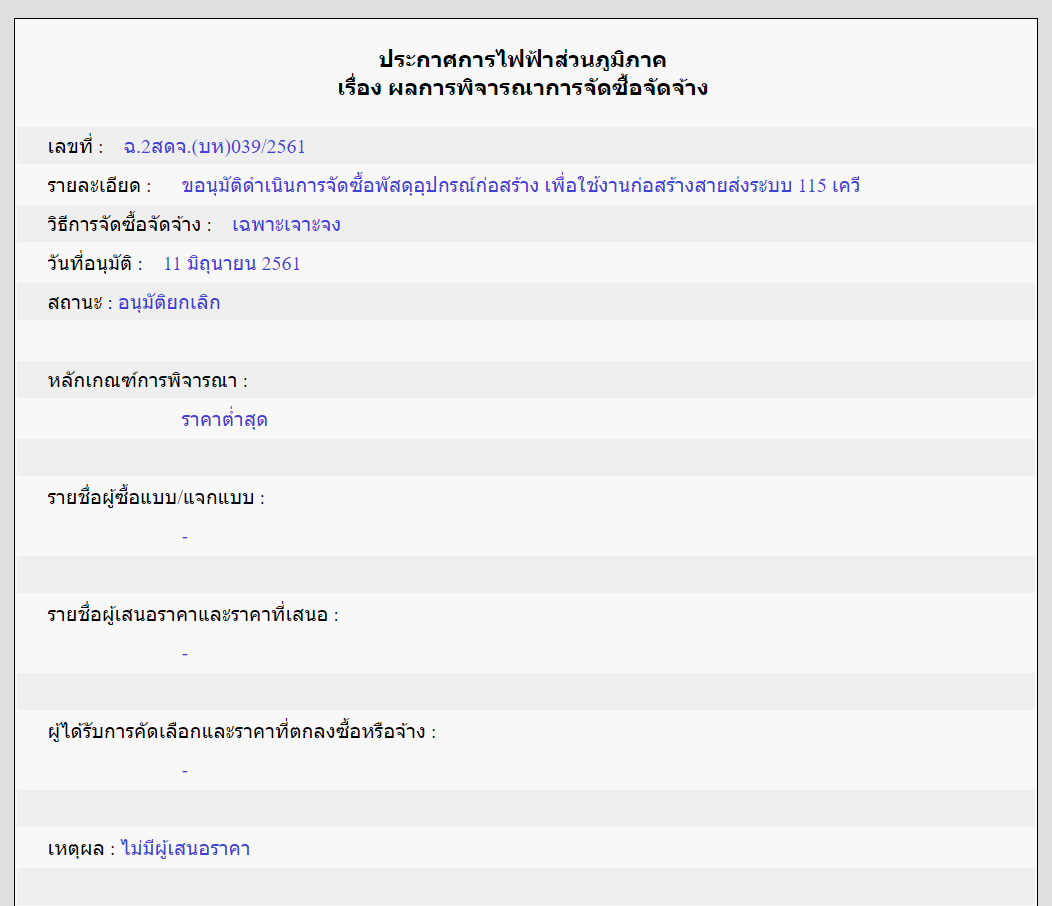The width and height of the screenshot is (1052, 906).
Task: Click the dash under 'รายชื่อผู้เสนอราคาและราคาที่เสนอ'
Action: tap(185, 654)
